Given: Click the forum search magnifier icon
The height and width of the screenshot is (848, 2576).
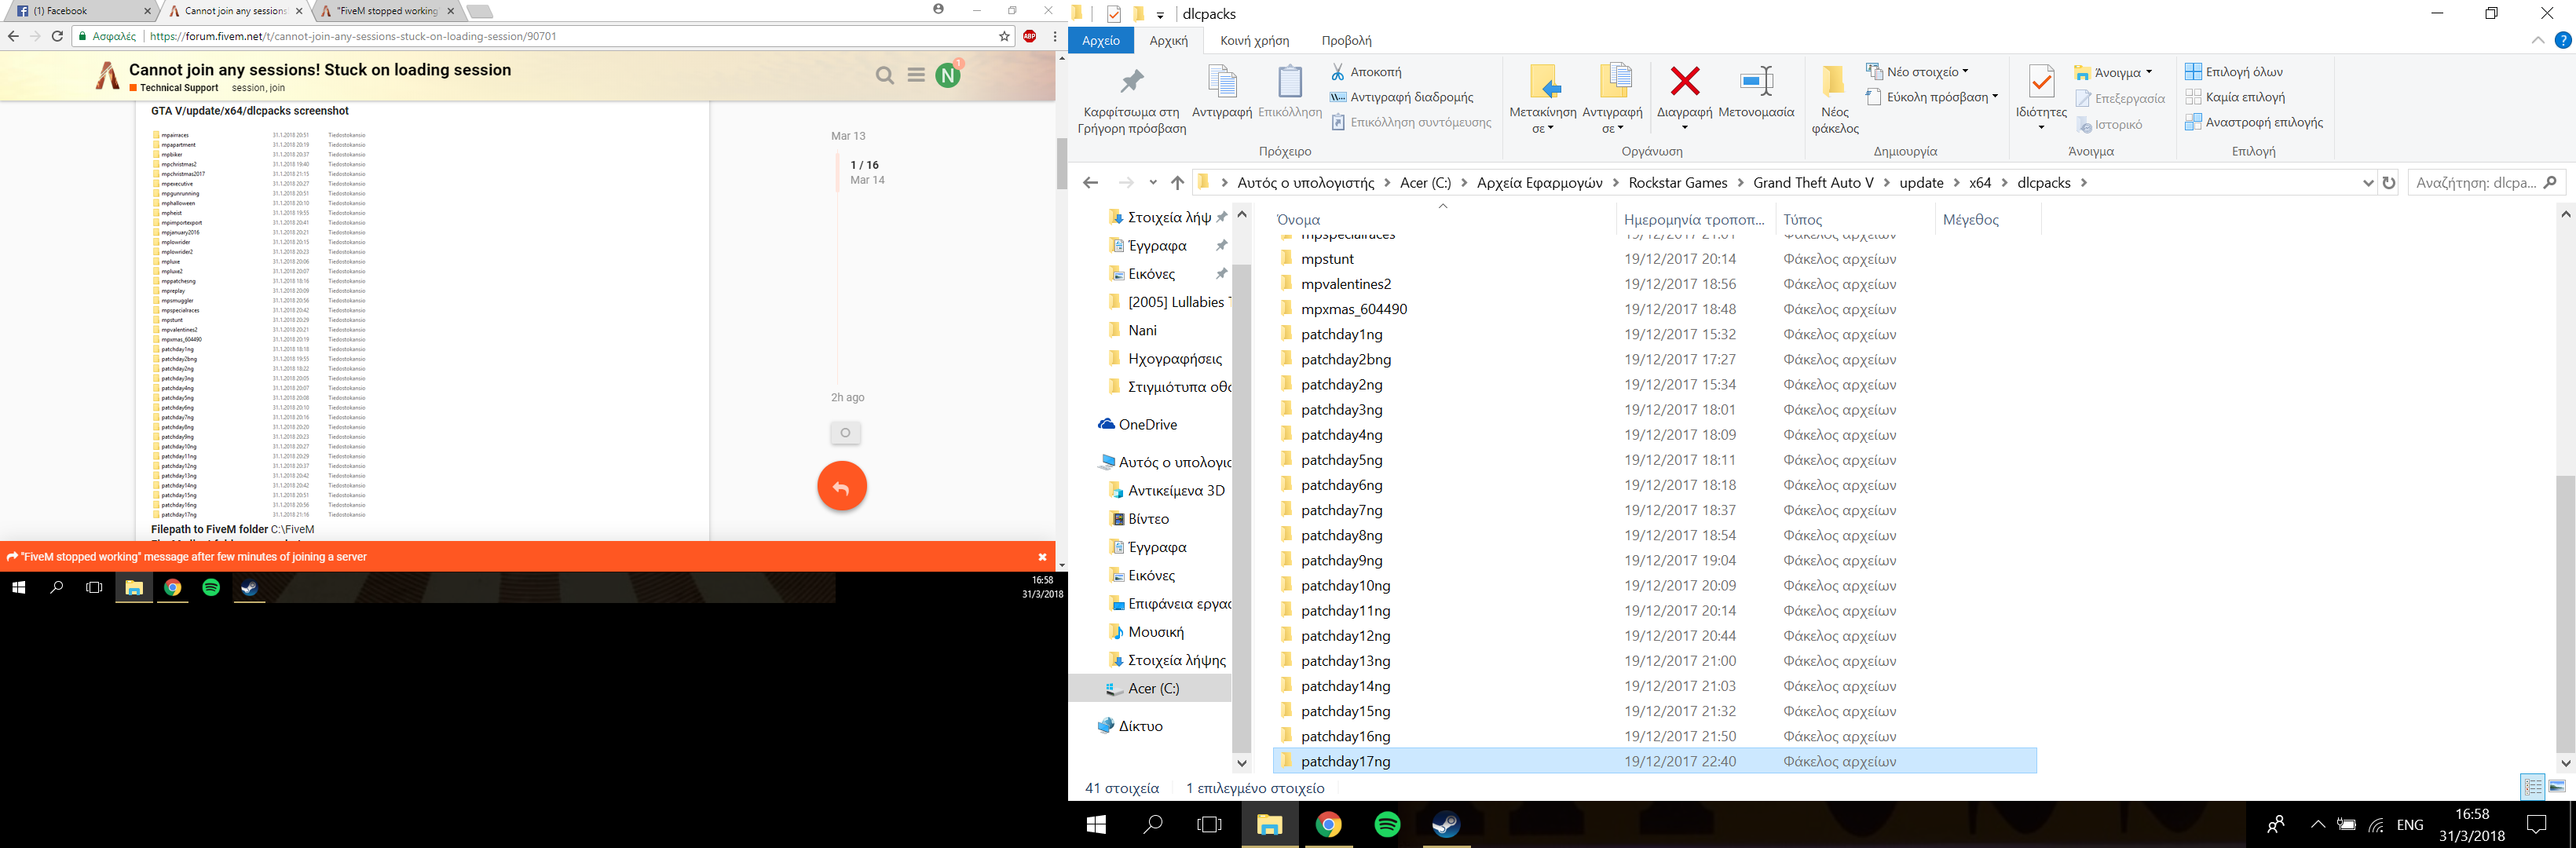Looking at the screenshot, I should coord(884,75).
